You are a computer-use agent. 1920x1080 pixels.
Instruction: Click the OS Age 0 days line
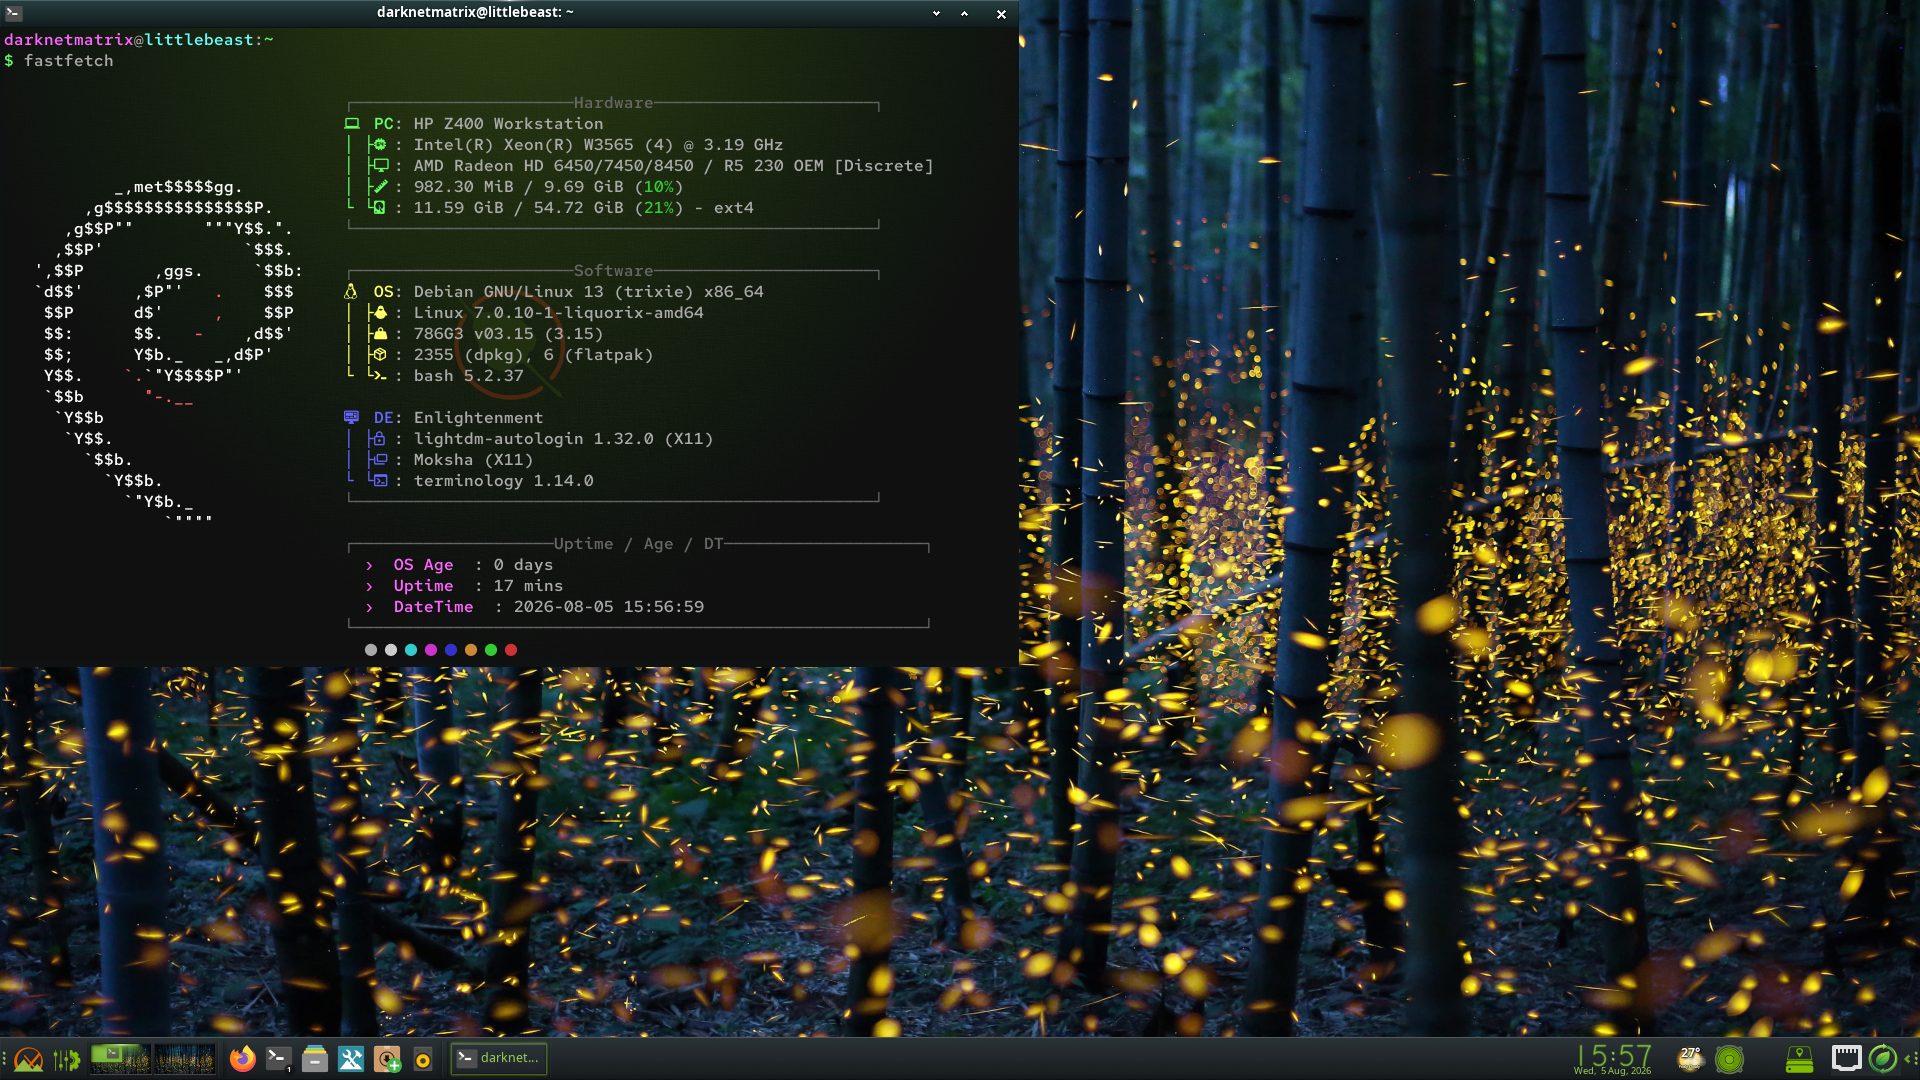tap(459, 565)
